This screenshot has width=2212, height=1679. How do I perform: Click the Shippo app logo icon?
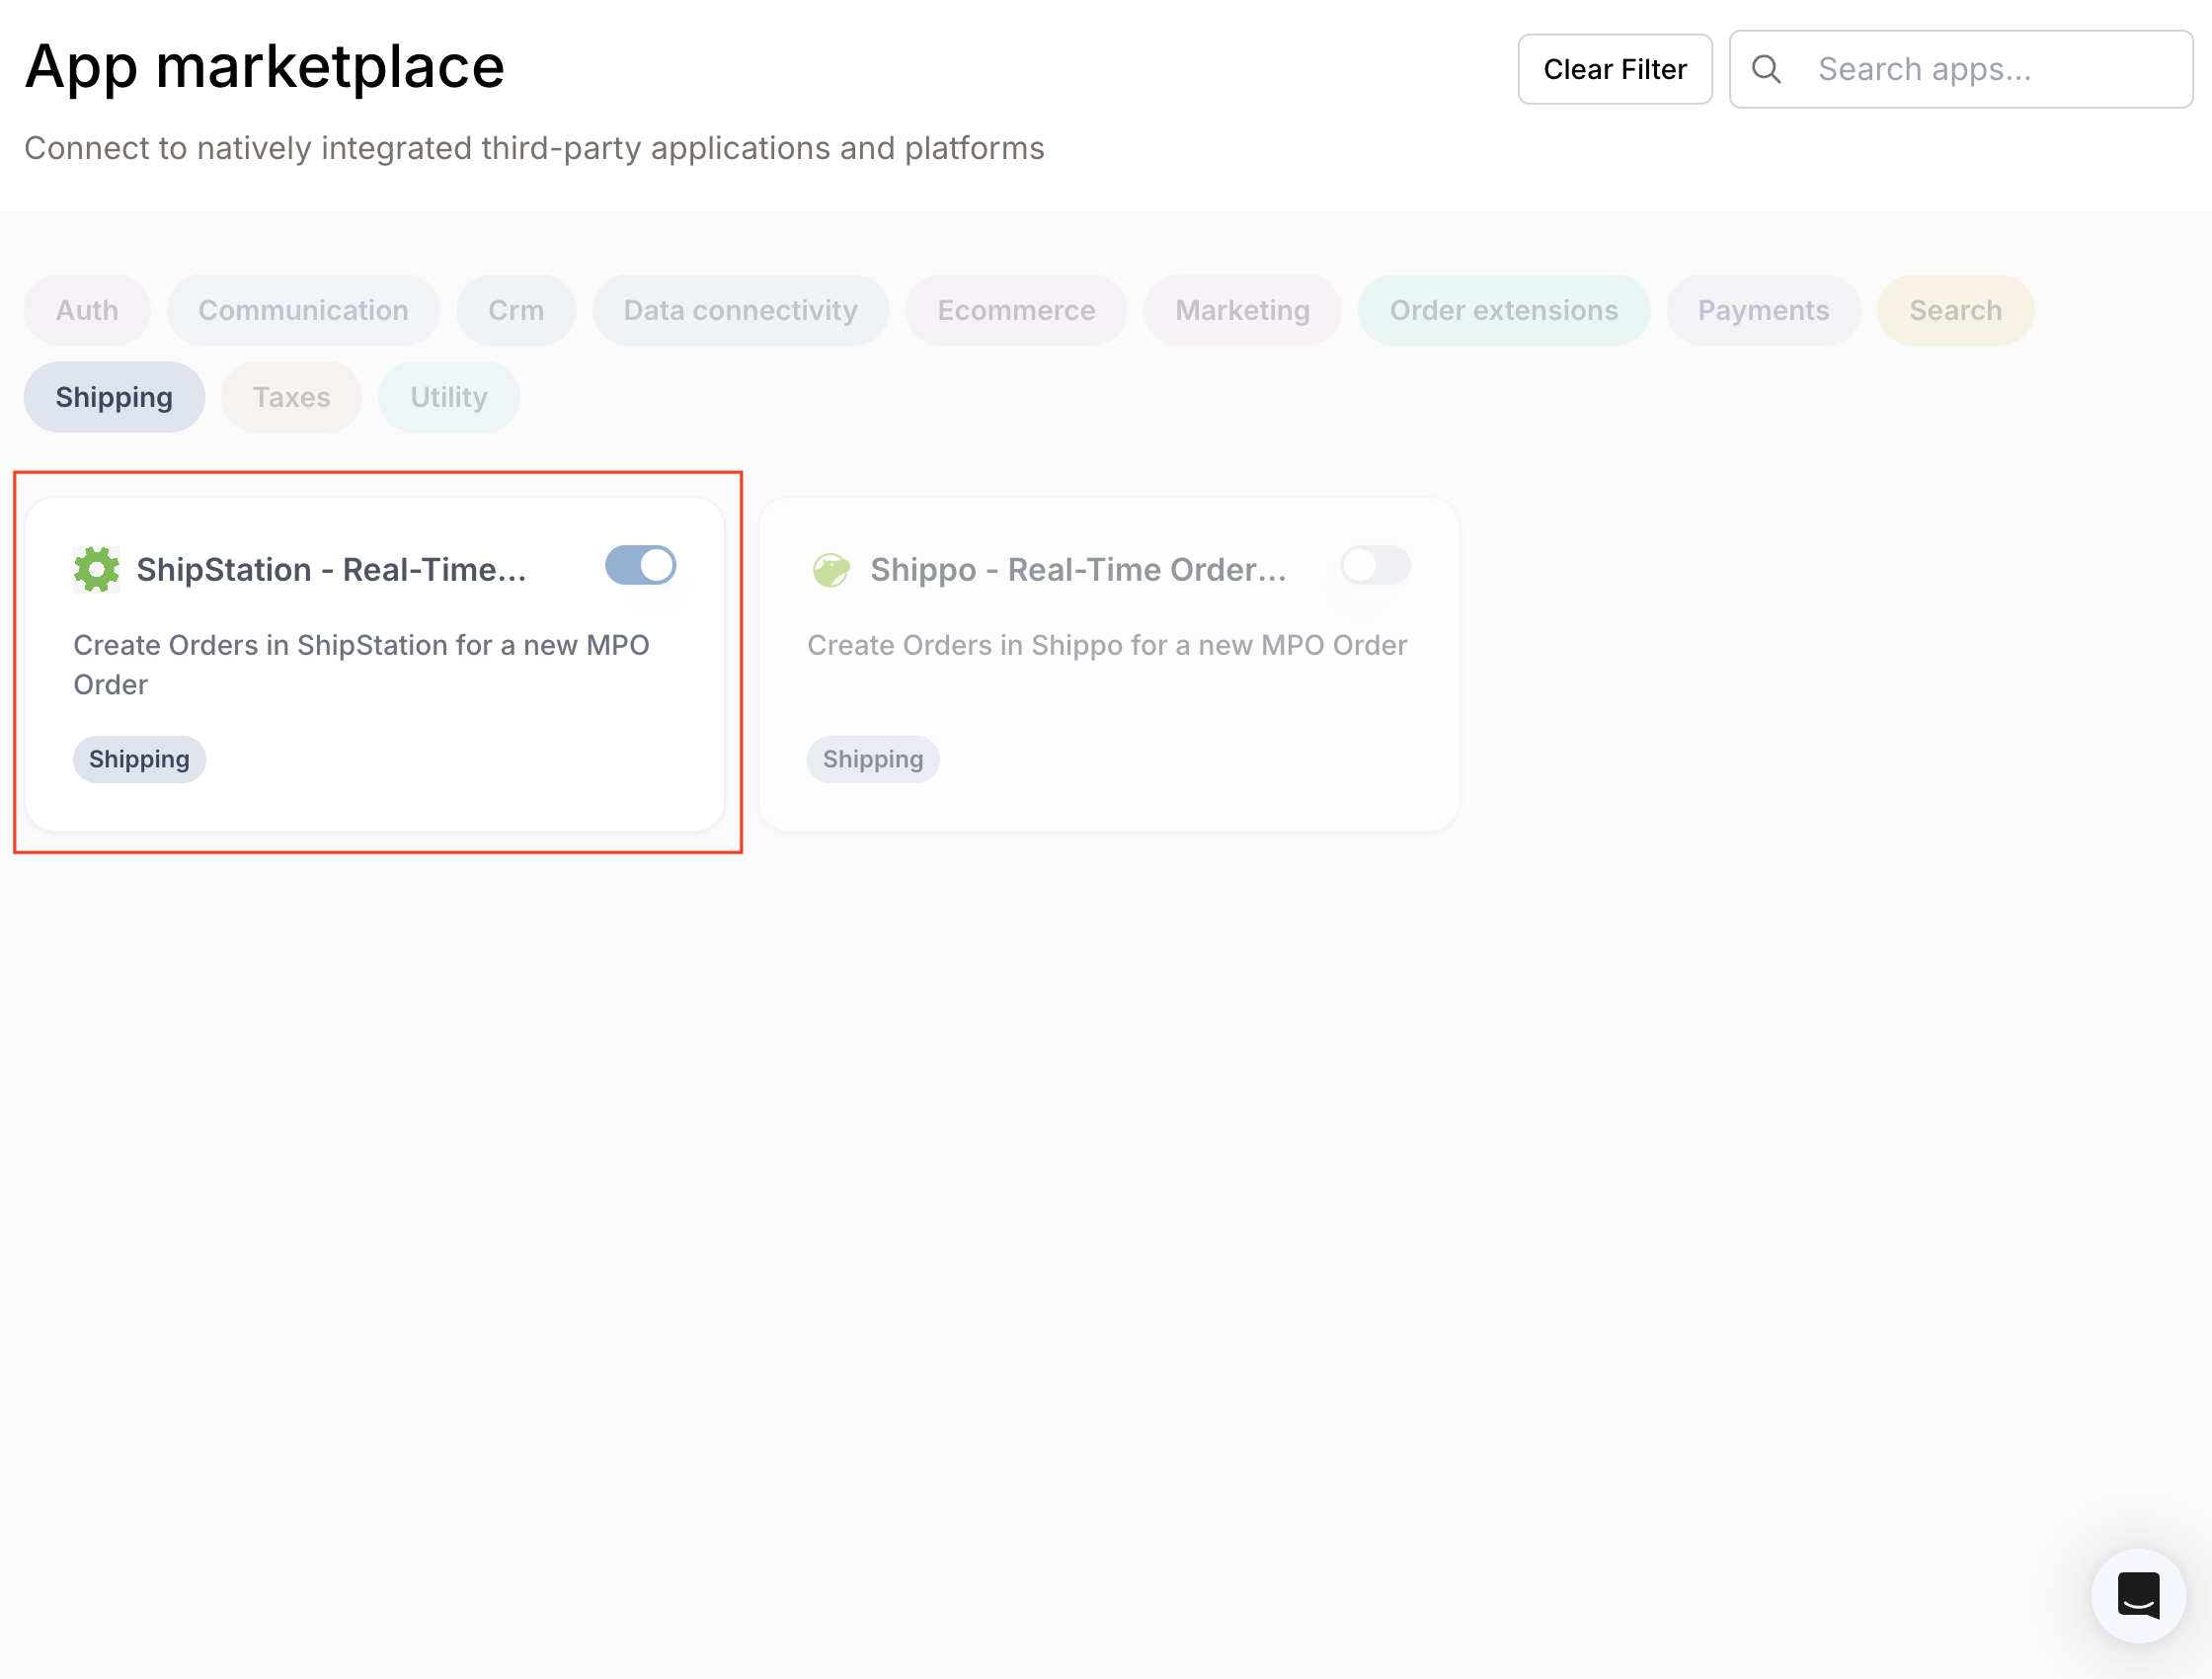coord(831,569)
